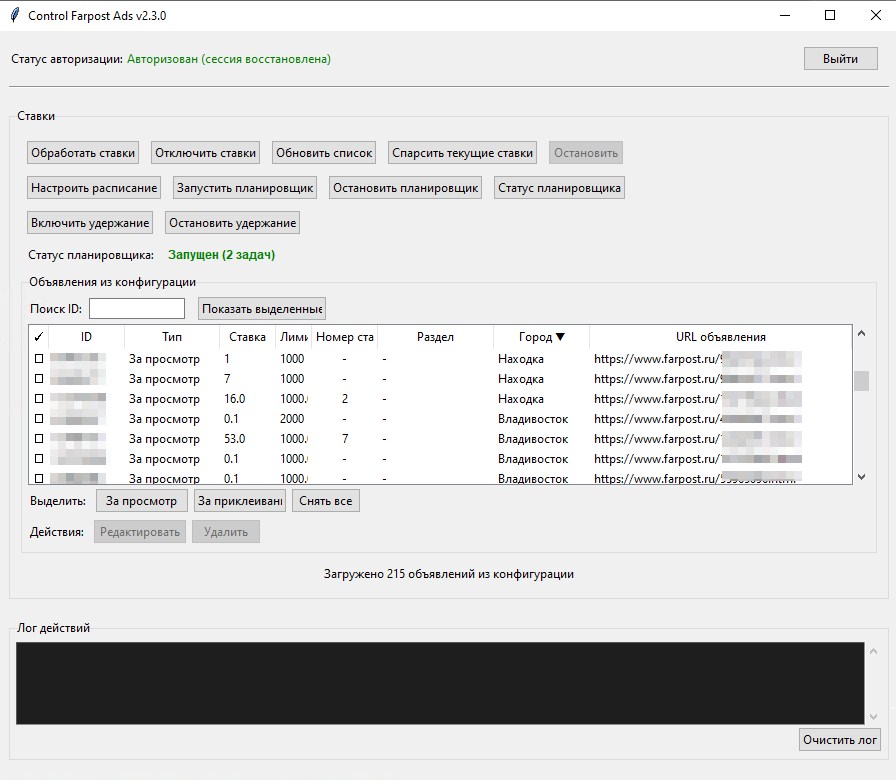Sort table by Город column header
The height and width of the screenshot is (780, 896).
[541, 337]
